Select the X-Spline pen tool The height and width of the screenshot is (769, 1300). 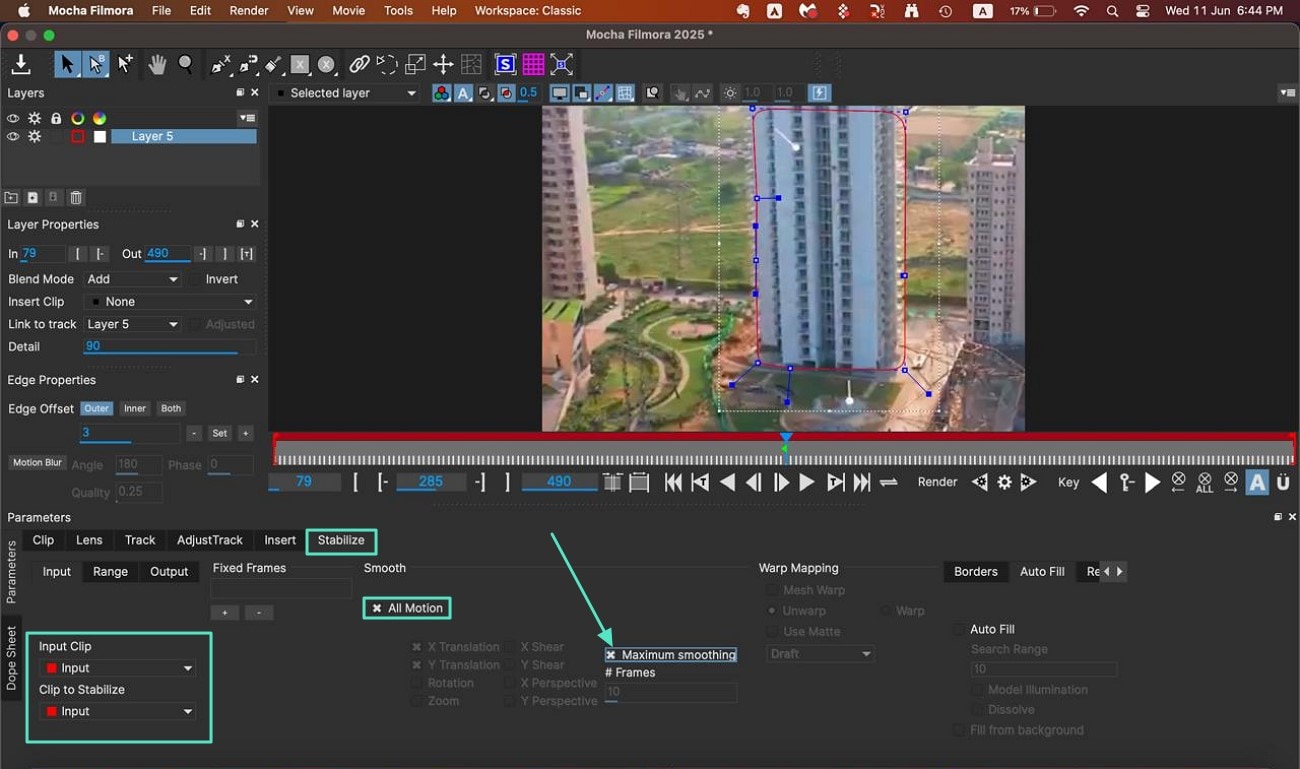click(221, 65)
